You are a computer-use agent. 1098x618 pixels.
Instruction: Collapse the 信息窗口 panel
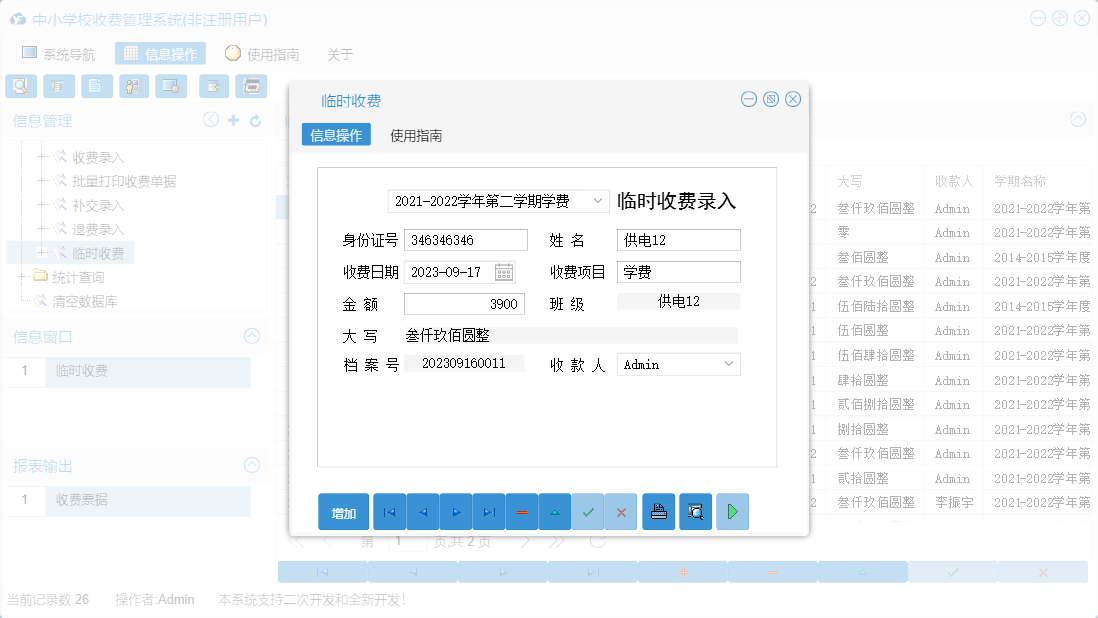(252, 337)
